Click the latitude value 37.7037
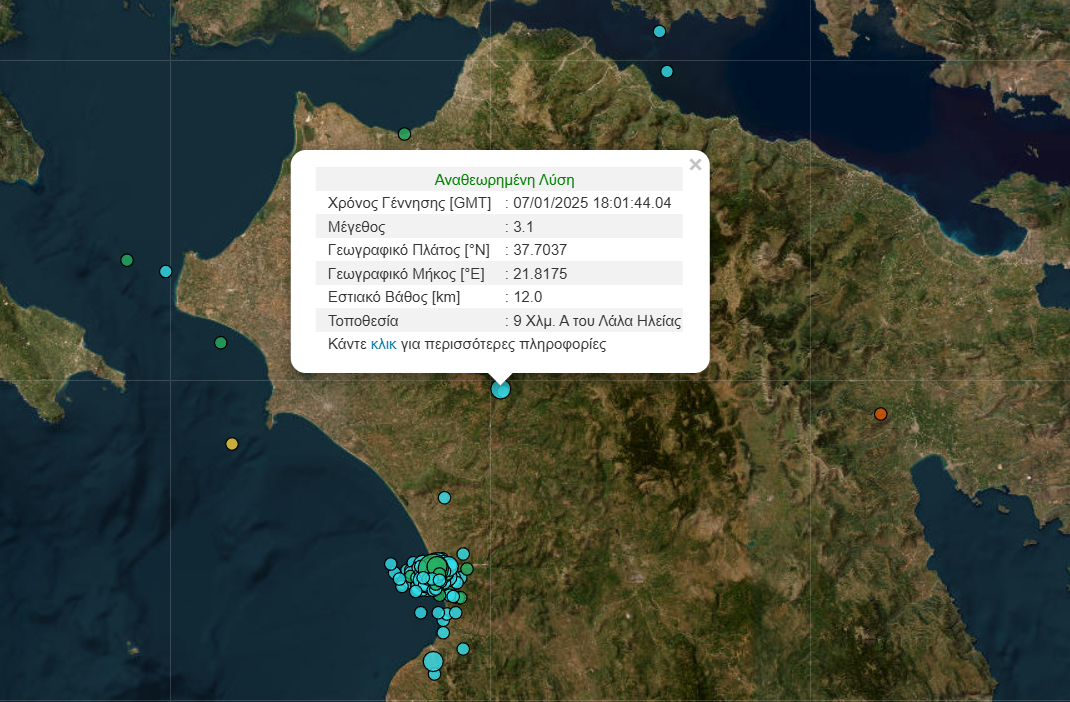This screenshot has height=702, width=1070. [x=540, y=250]
